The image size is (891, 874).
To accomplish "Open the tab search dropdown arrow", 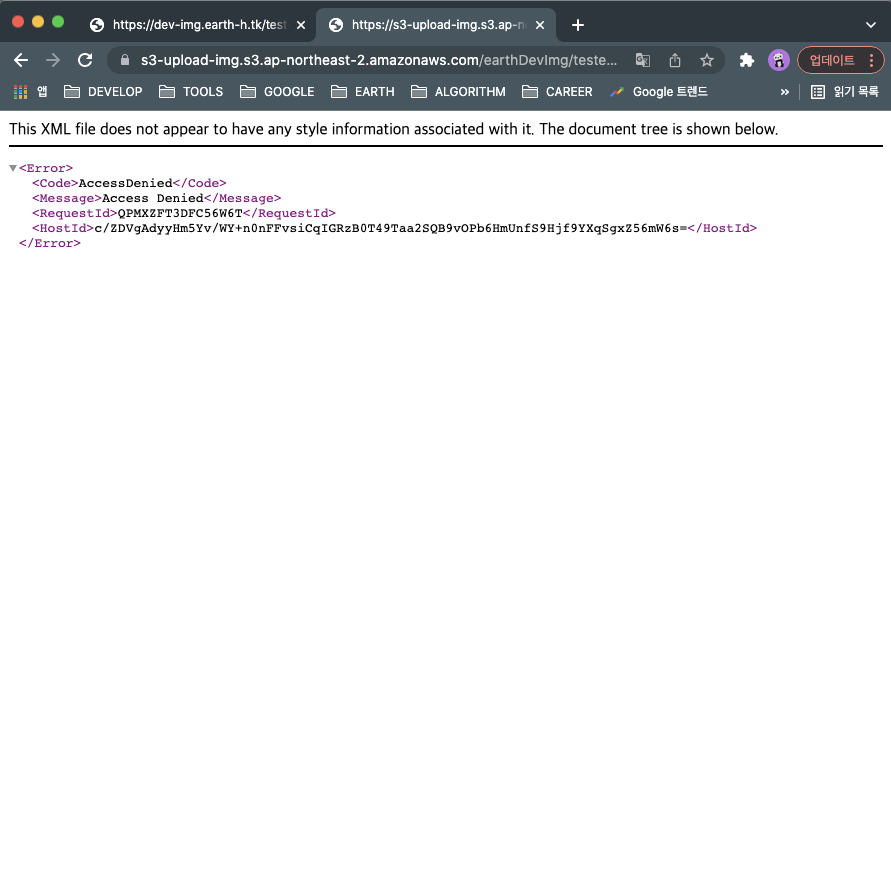I will coord(871,25).
